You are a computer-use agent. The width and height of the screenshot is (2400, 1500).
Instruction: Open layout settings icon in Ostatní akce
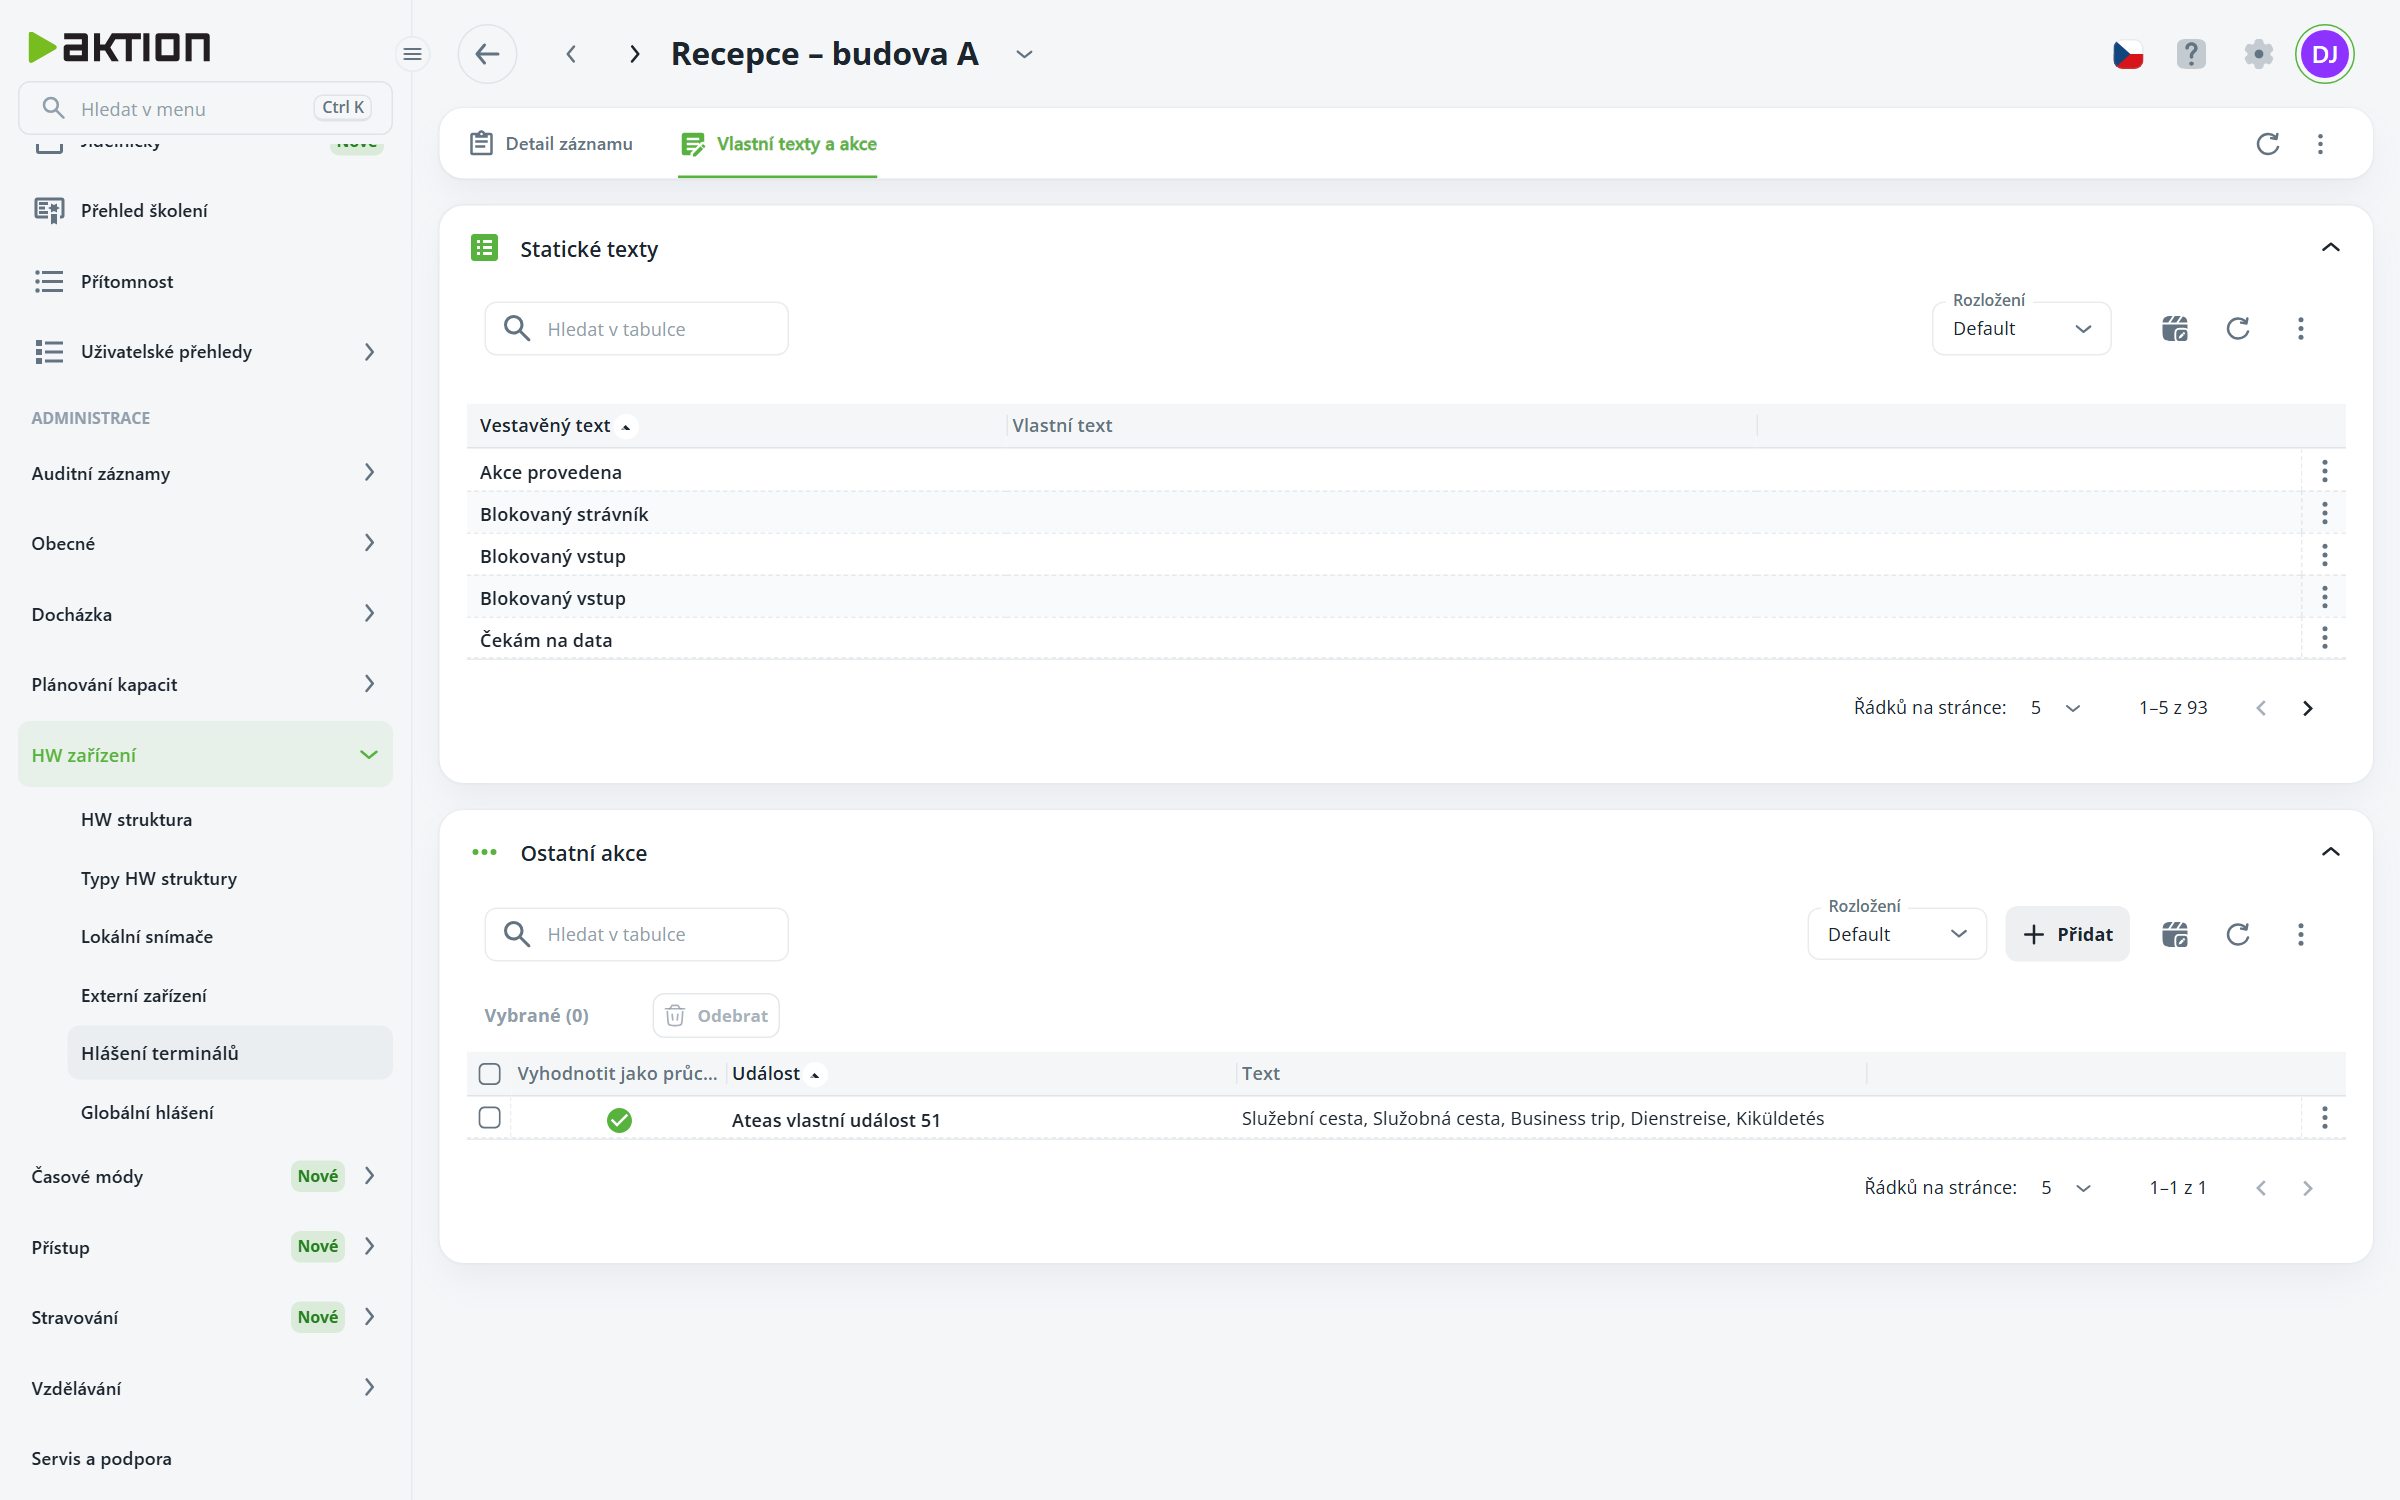[x=2175, y=934]
